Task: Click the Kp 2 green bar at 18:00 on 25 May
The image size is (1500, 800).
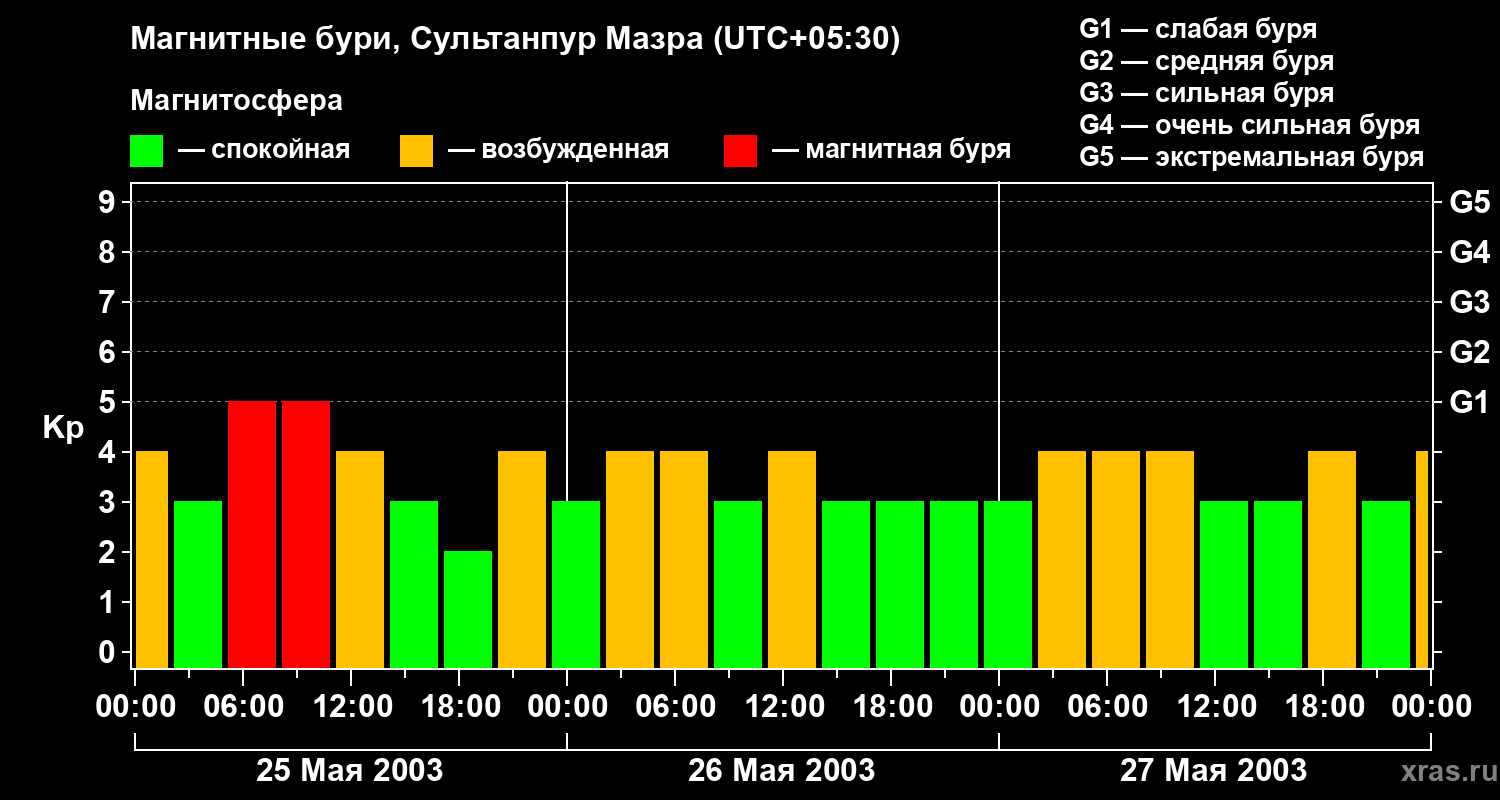Action: click(468, 610)
